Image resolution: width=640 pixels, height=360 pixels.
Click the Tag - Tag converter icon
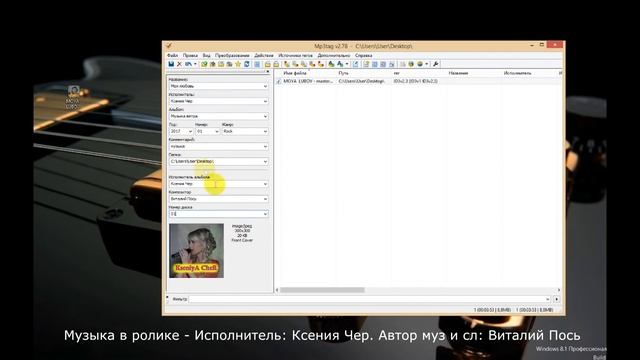(321, 64)
